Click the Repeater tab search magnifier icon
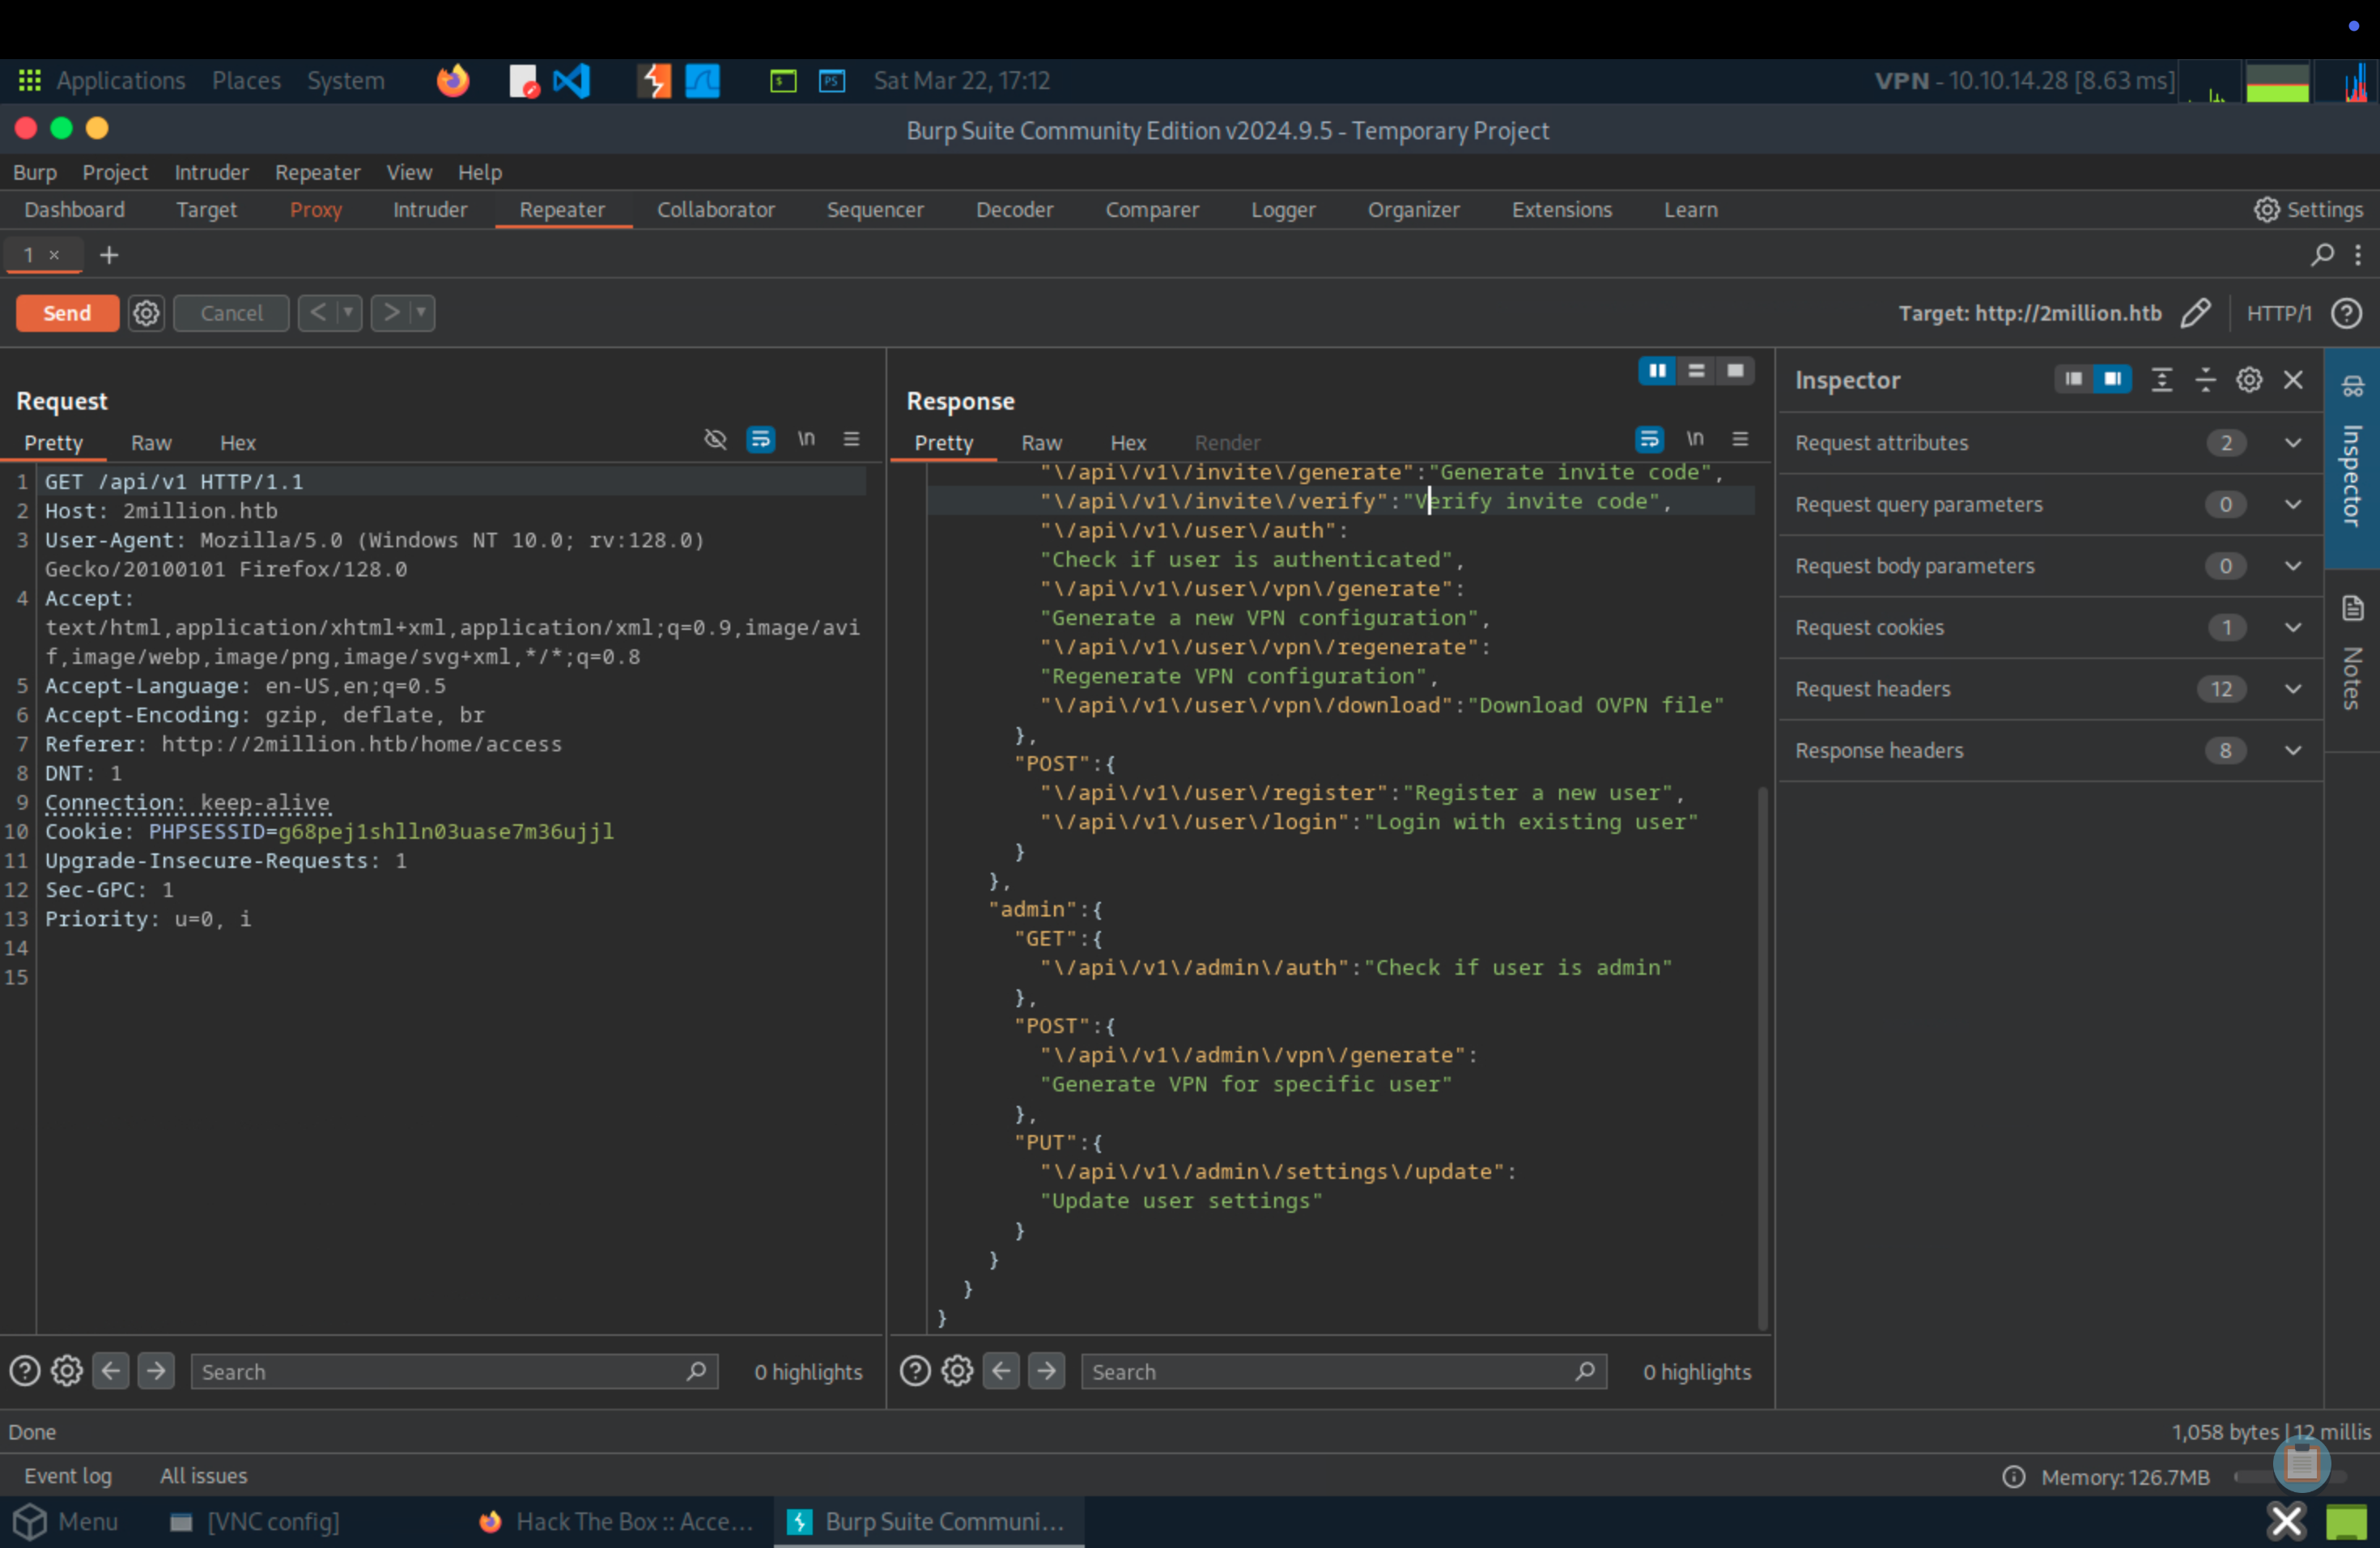The image size is (2380, 1548). point(2322,255)
